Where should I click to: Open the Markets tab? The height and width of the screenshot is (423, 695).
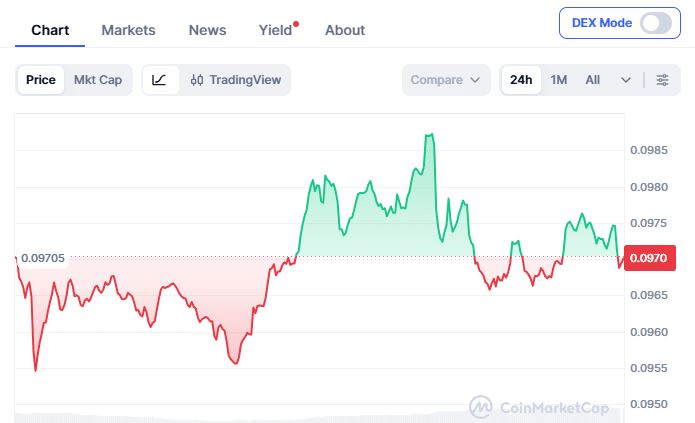point(129,30)
